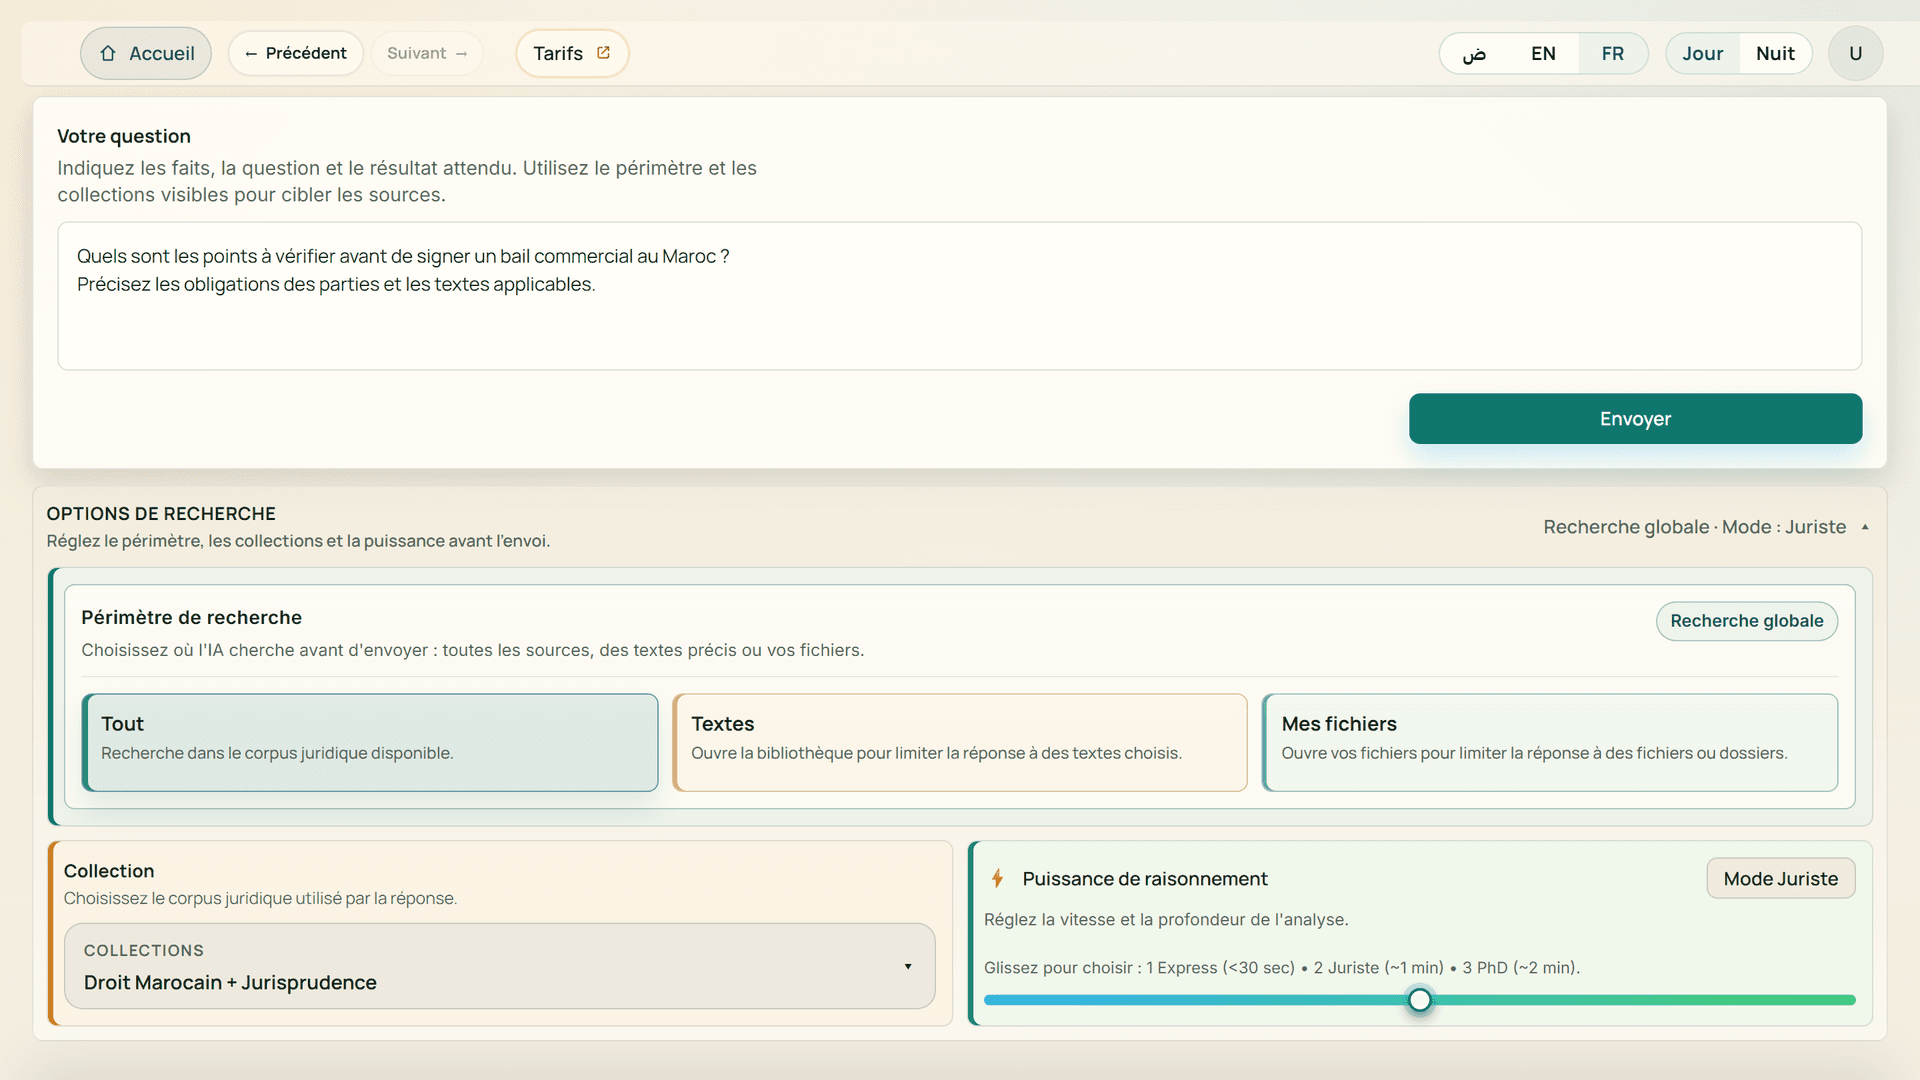Select the Textes search scope card

[x=960, y=742]
